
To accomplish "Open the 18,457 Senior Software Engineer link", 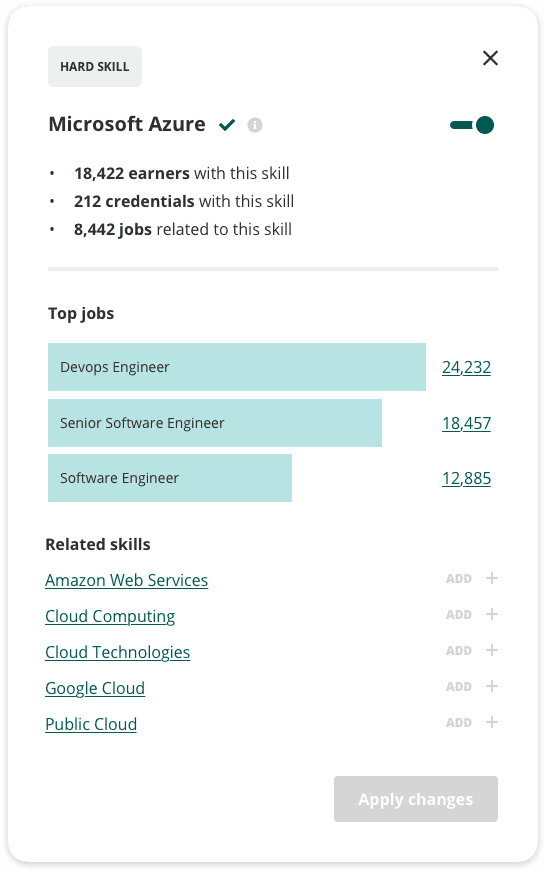I will pos(466,423).
